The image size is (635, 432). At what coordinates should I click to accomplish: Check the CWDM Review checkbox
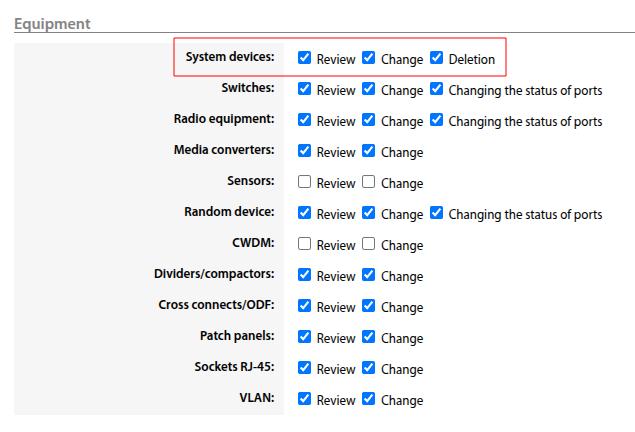pyautogui.click(x=304, y=244)
